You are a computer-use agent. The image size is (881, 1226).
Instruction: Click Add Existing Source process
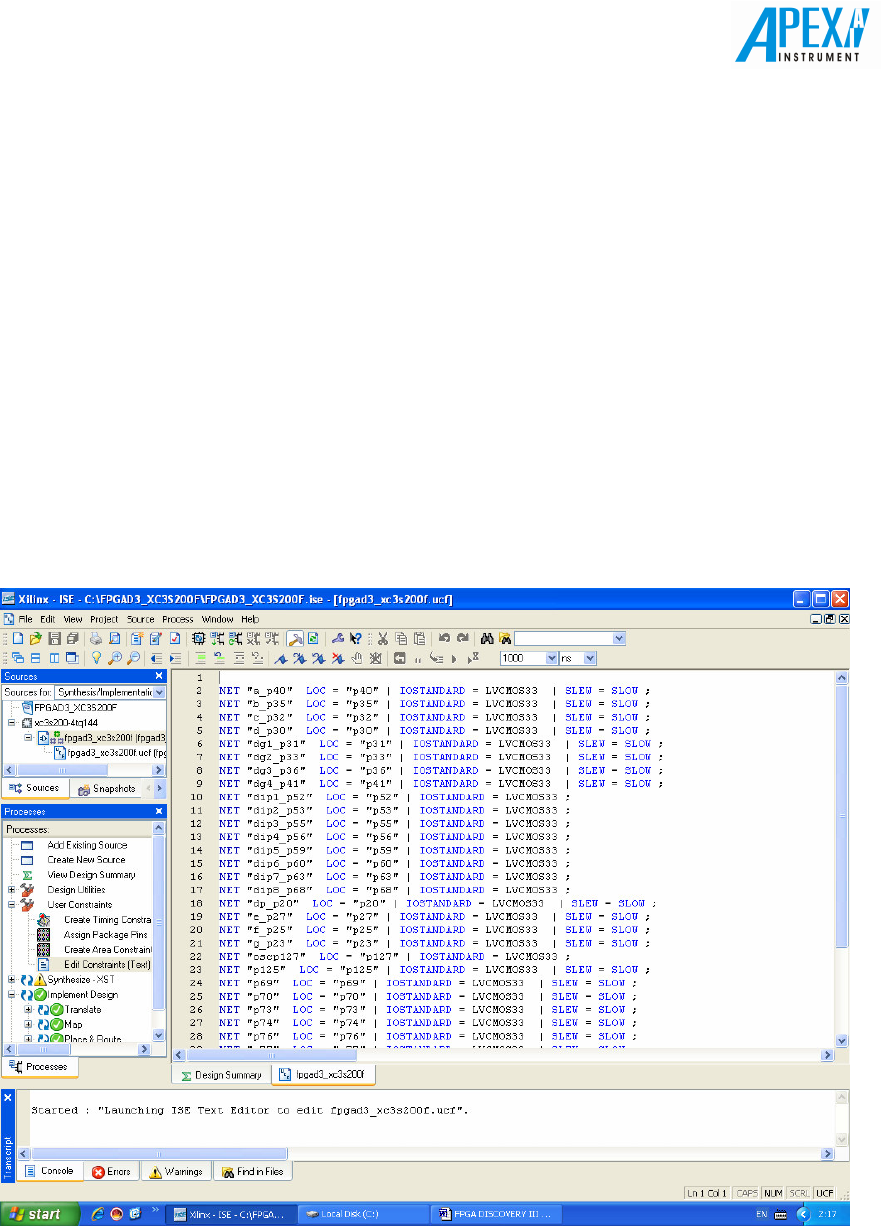click(x=87, y=844)
